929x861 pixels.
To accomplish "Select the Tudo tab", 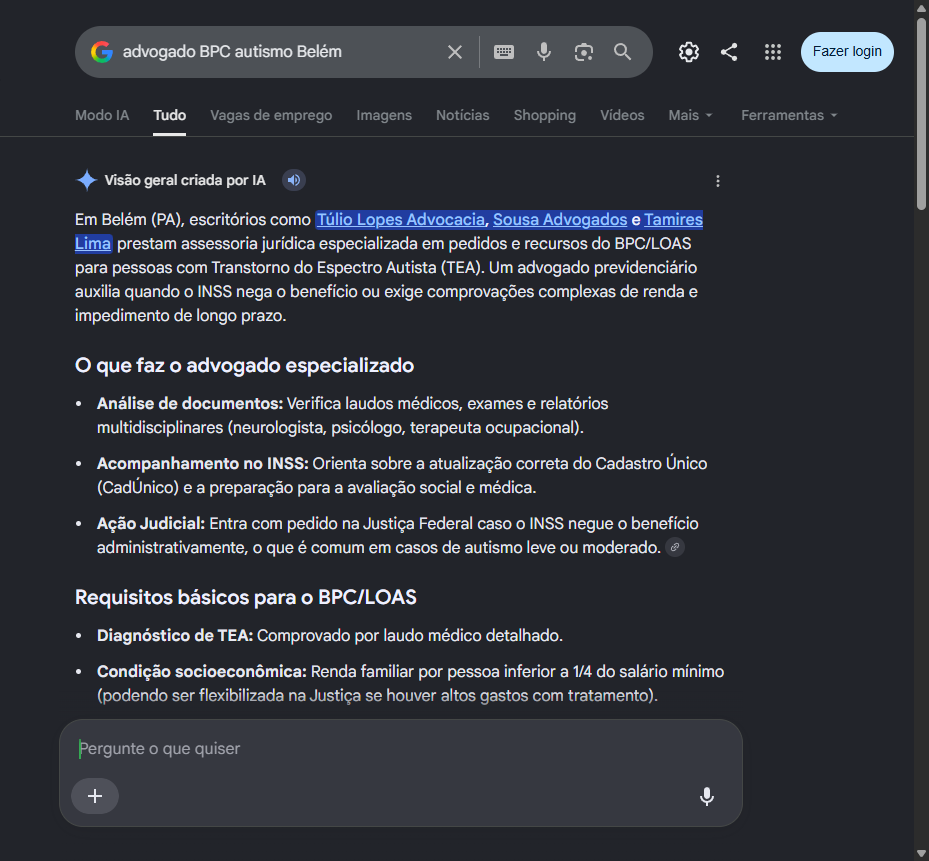I will pyautogui.click(x=169, y=115).
